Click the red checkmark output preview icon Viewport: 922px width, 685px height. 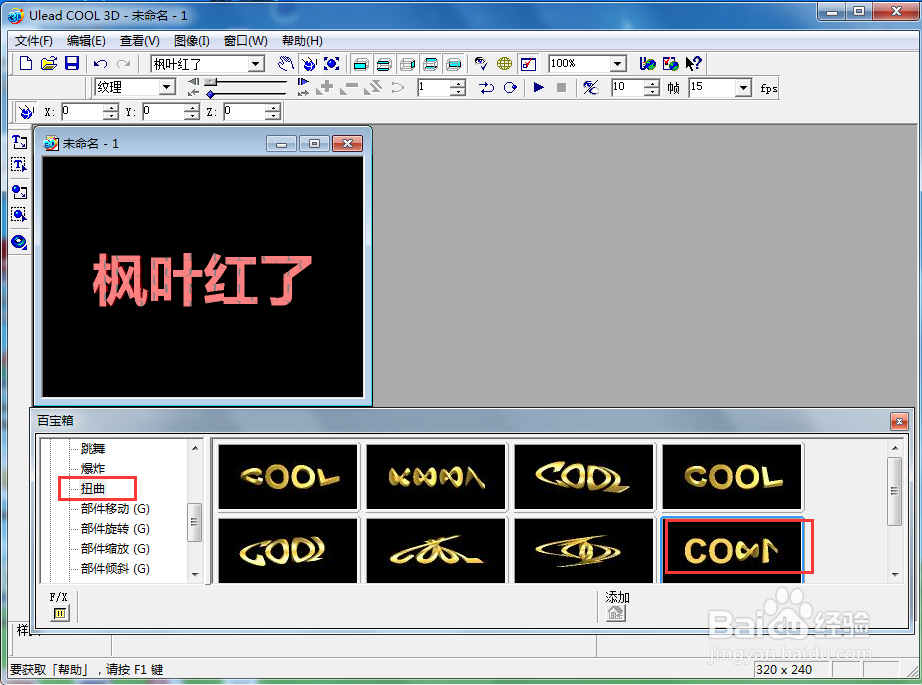coord(528,64)
